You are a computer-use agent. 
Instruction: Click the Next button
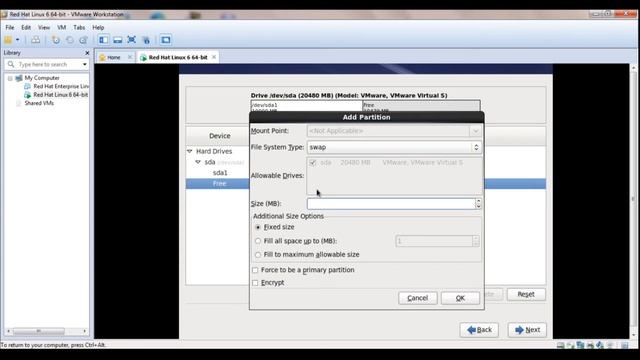[527, 330]
